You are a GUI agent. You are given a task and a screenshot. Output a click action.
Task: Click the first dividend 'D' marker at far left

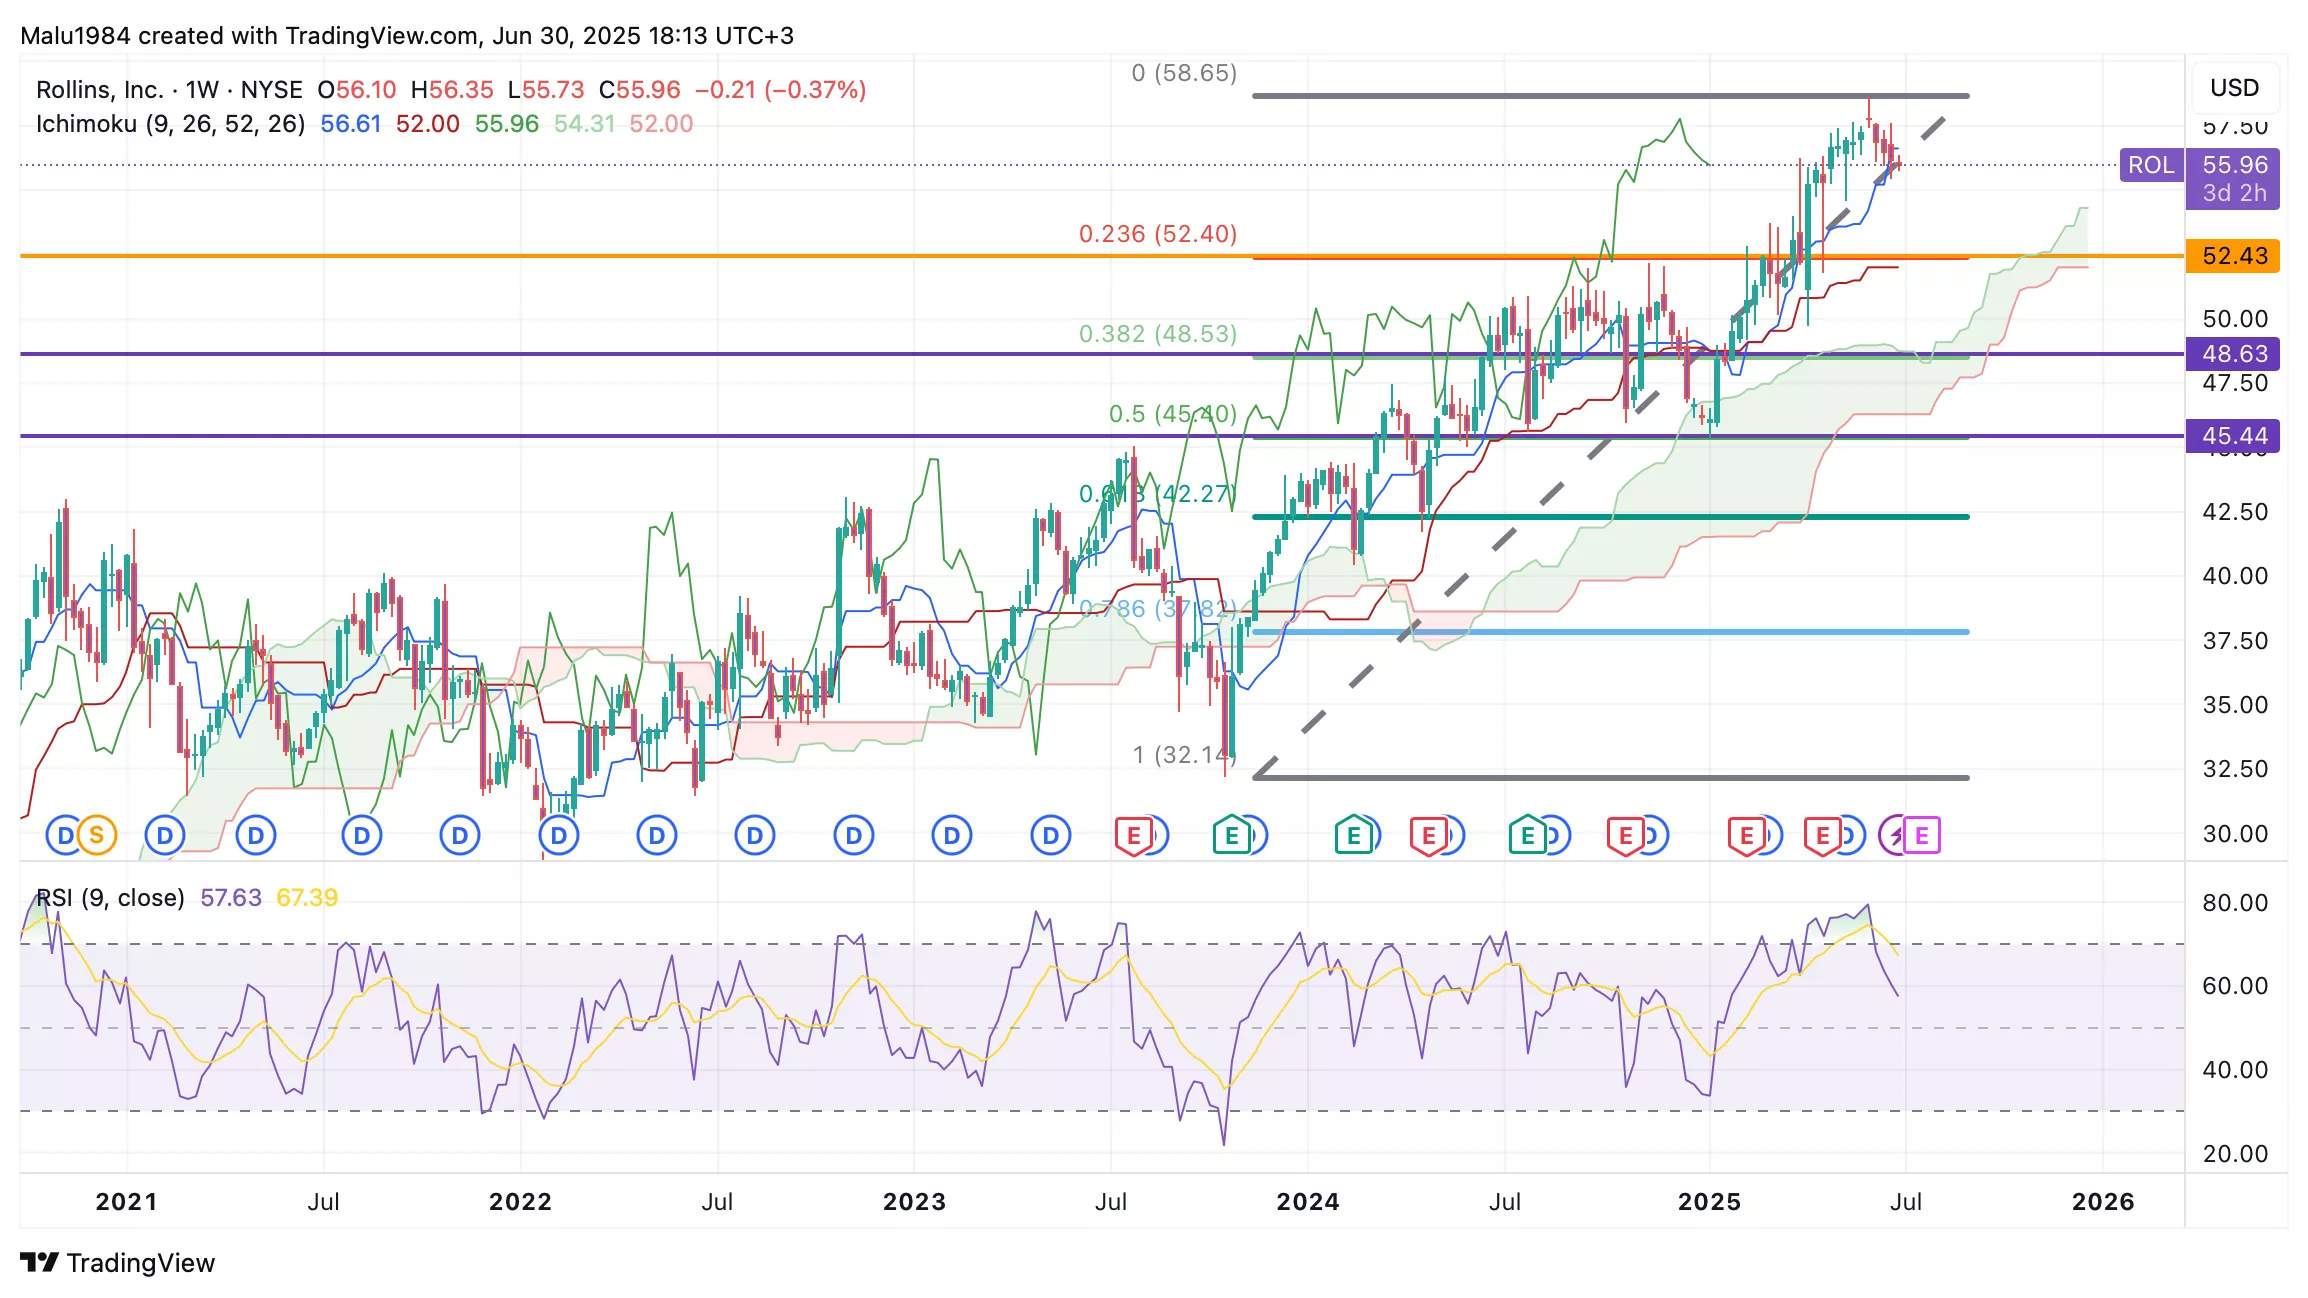tap(64, 835)
